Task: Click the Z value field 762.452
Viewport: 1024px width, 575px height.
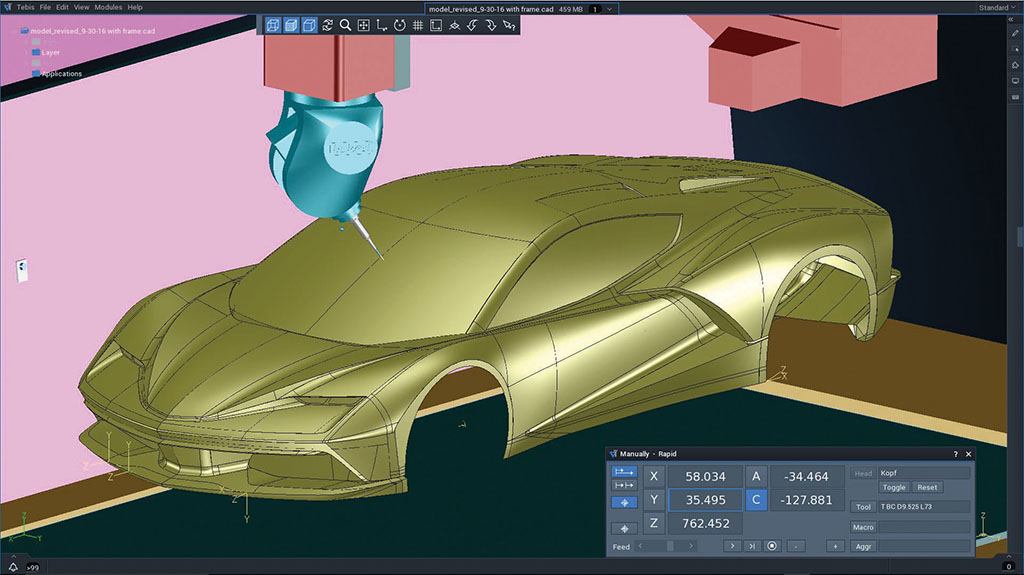Action: coord(705,523)
